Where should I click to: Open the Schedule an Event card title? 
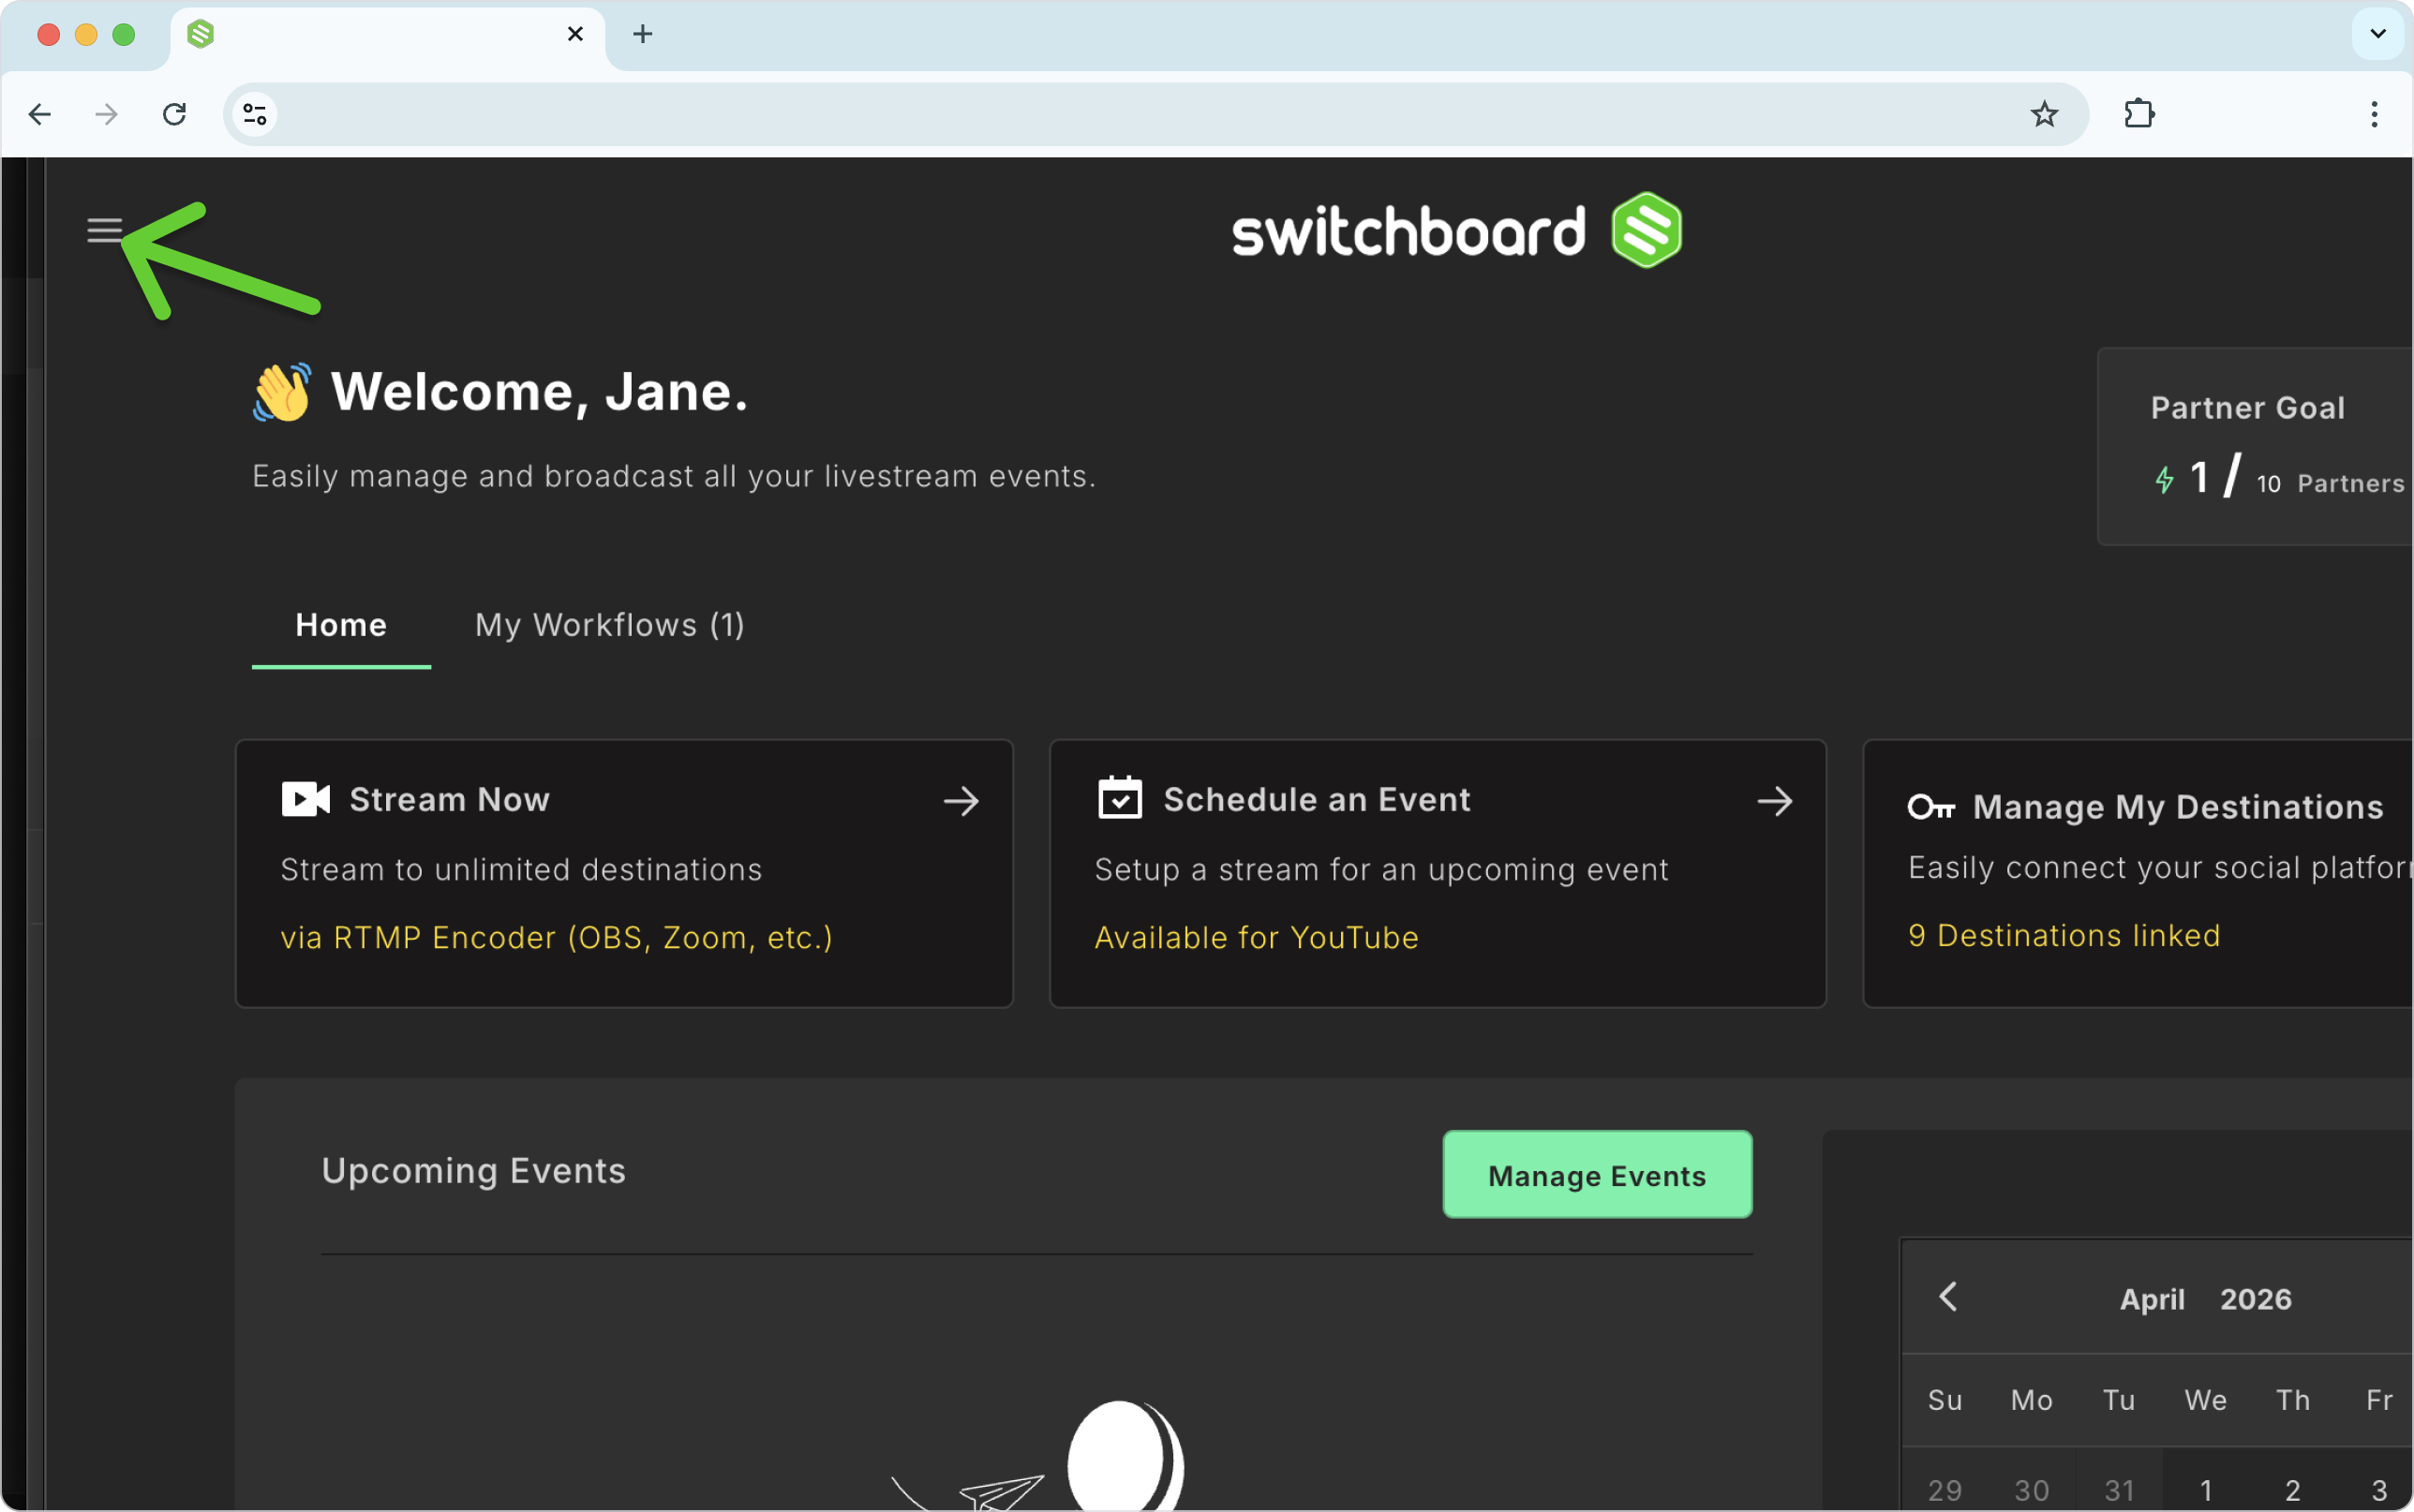[1317, 799]
